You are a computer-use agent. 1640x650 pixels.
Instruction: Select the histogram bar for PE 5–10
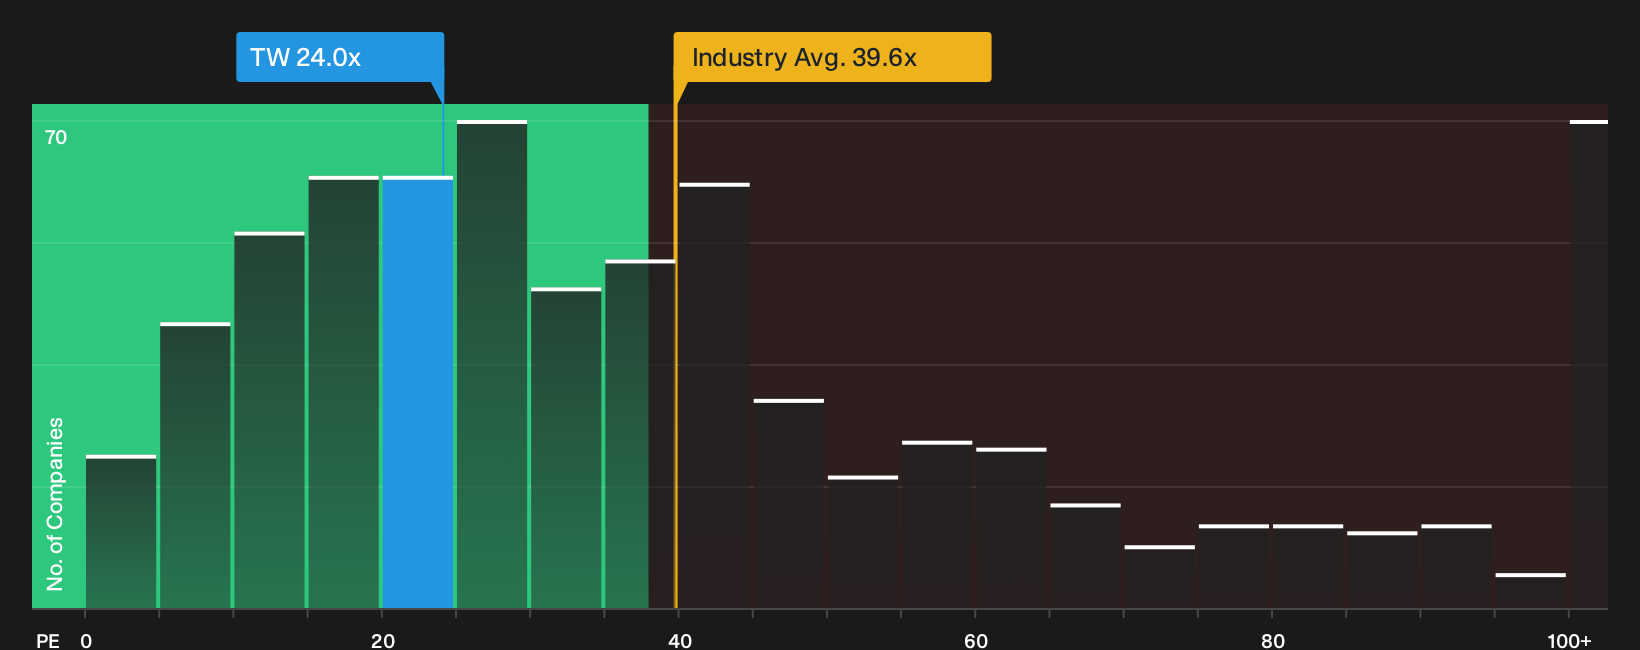[195, 465]
